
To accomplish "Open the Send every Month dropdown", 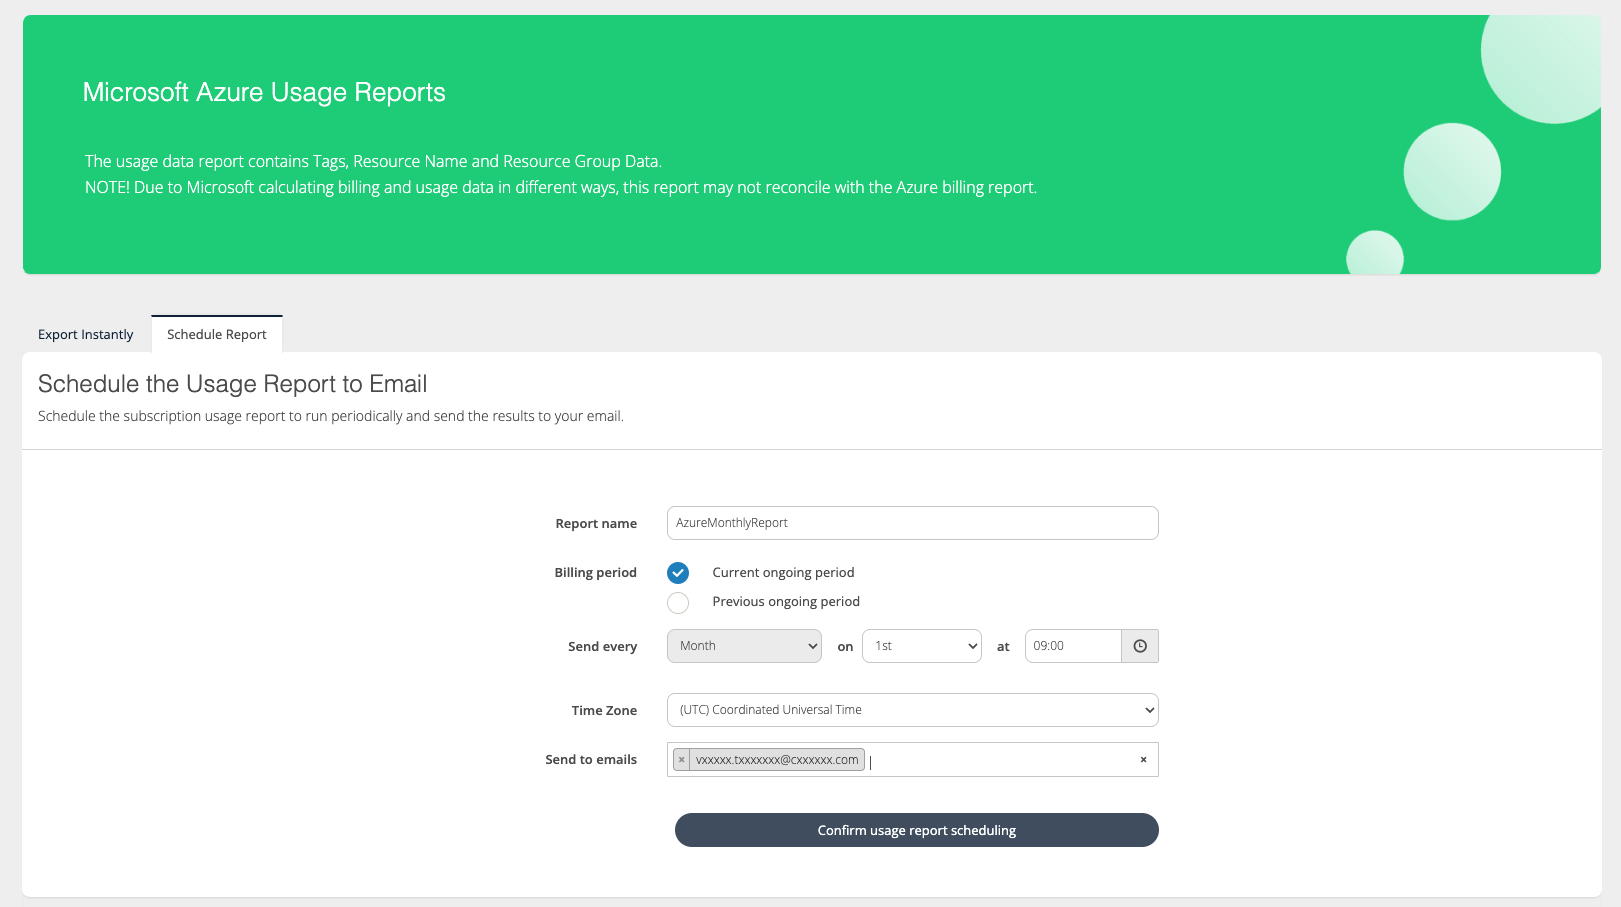I will 744,646.
